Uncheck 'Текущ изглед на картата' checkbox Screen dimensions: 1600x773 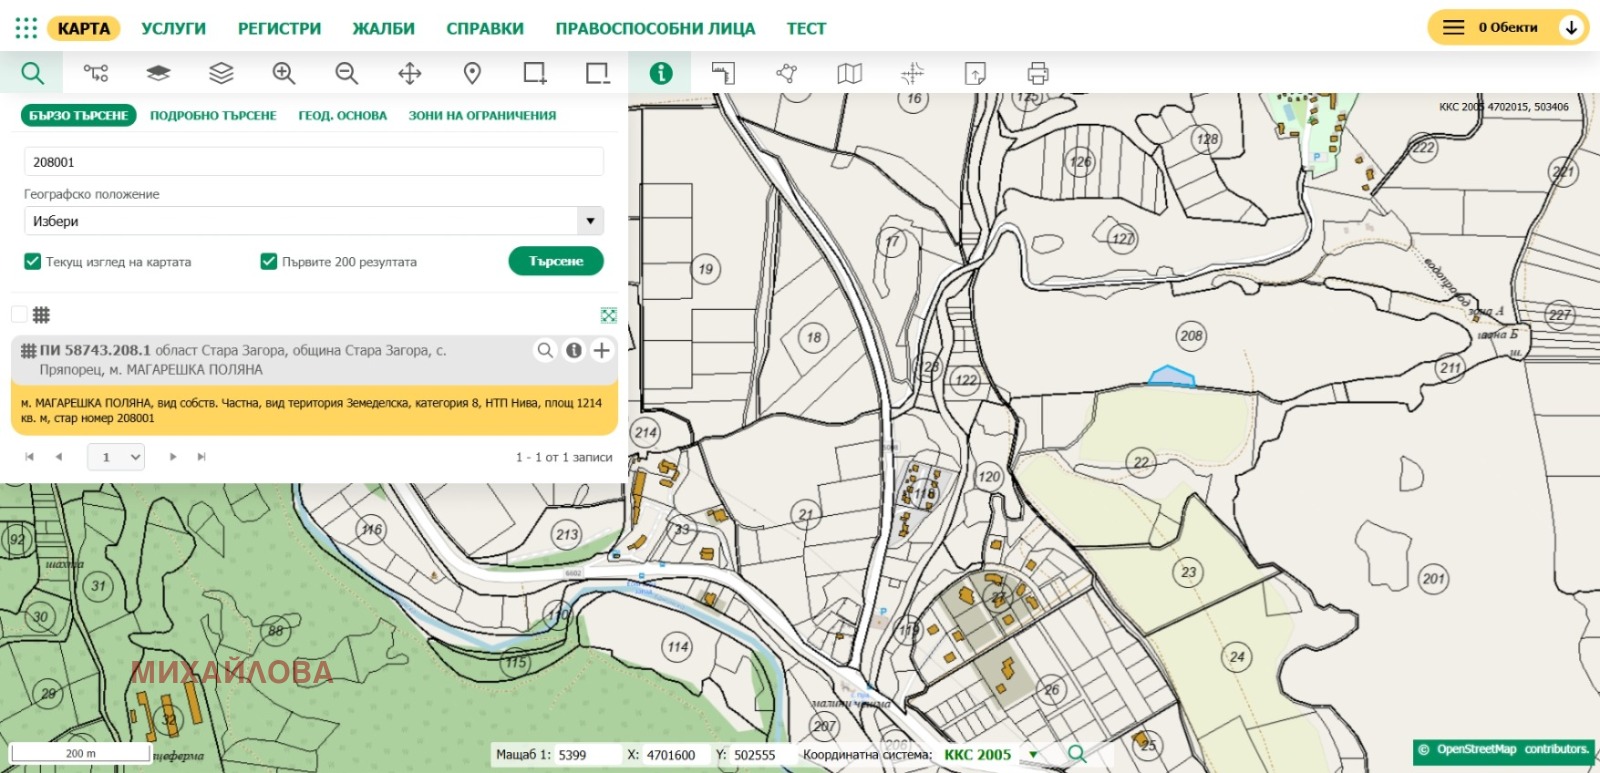(x=32, y=261)
